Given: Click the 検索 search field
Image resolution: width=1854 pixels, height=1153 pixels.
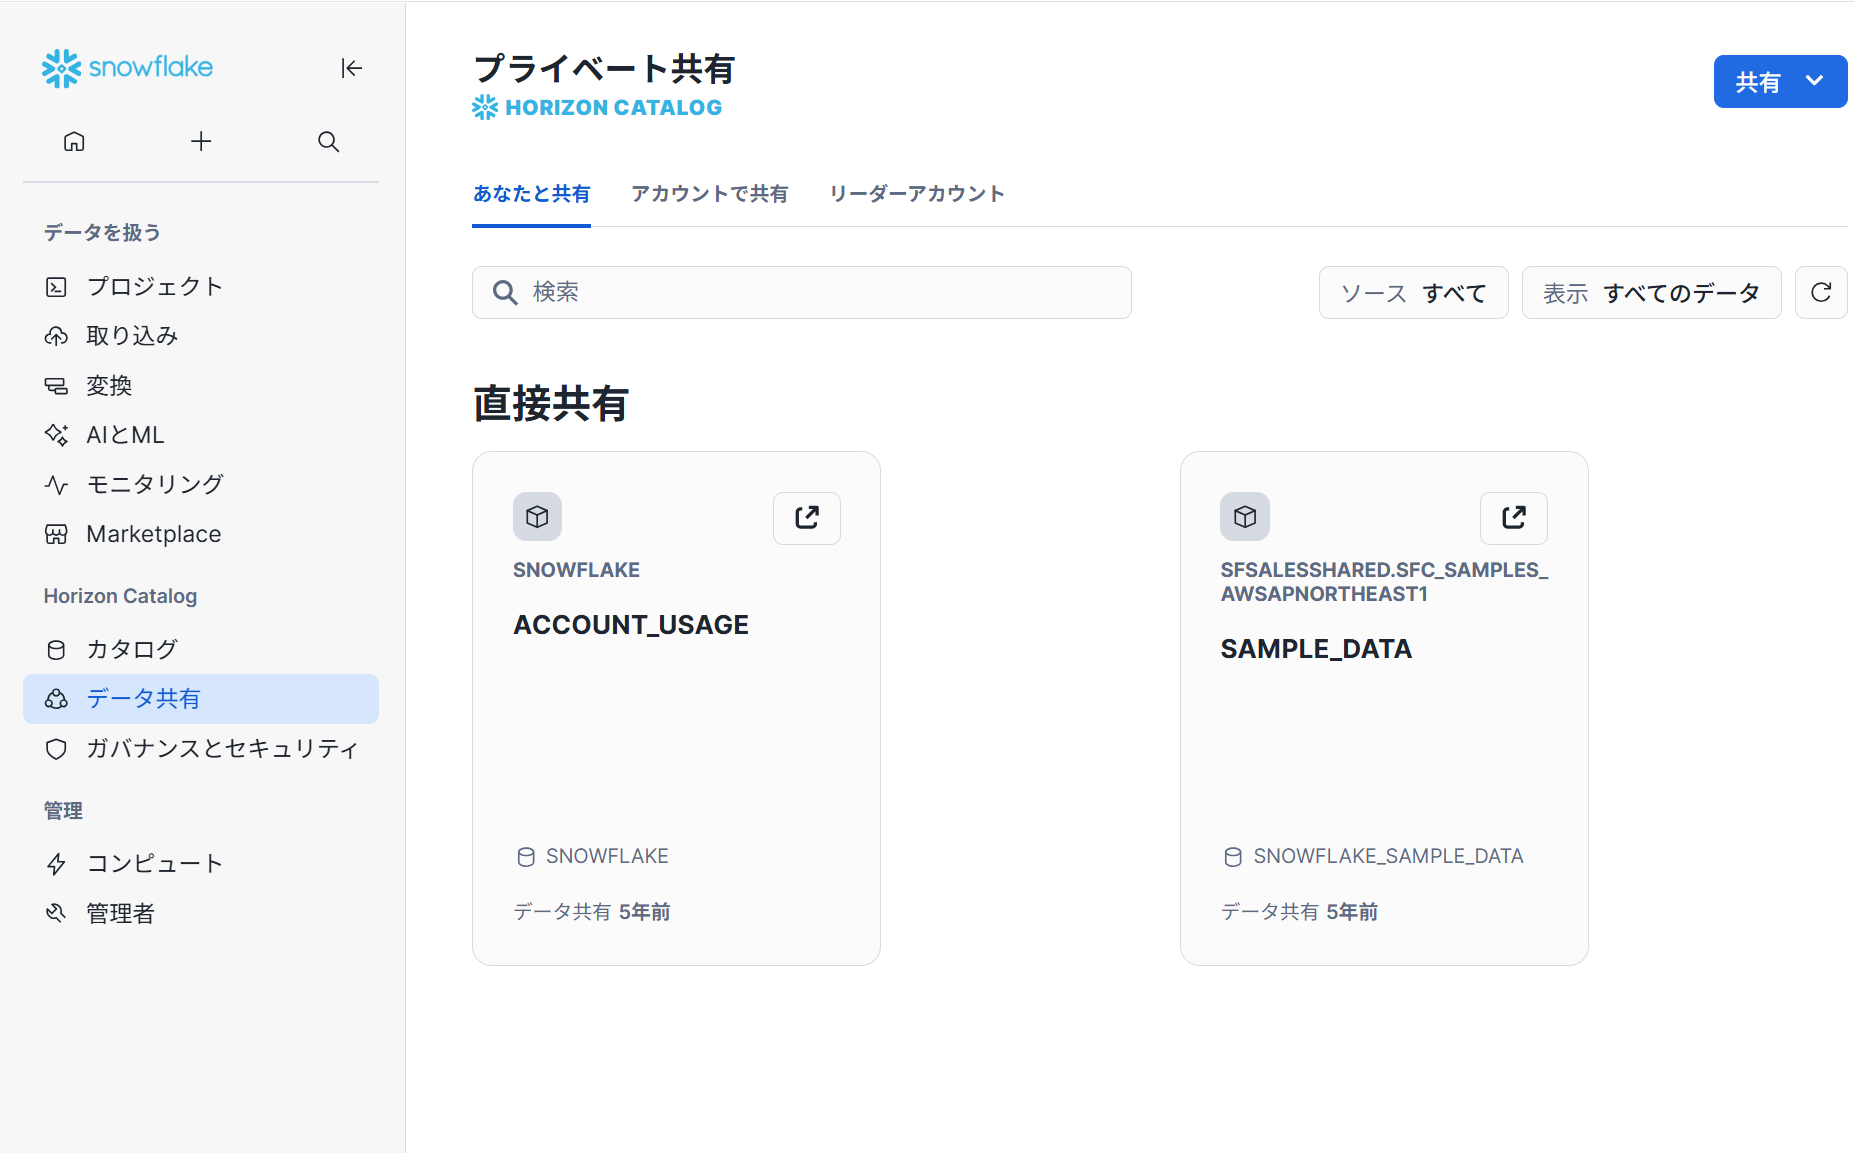Looking at the screenshot, I should (x=801, y=292).
